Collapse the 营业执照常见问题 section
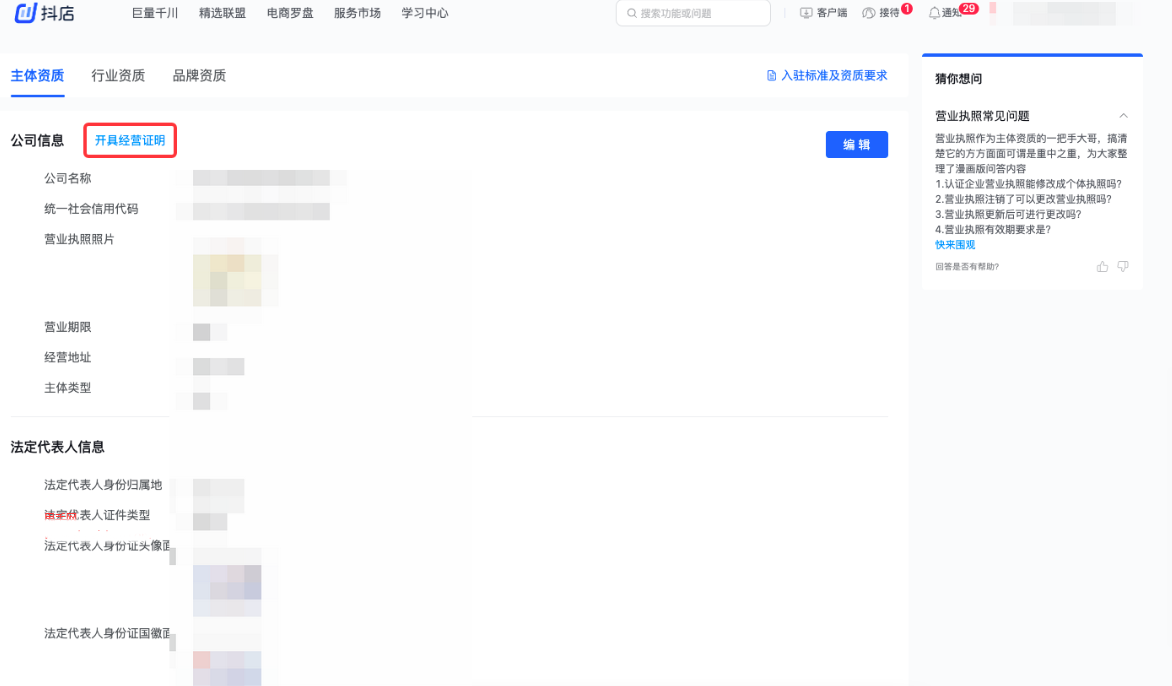The height and width of the screenshot is (686, 1172). 1123,116
